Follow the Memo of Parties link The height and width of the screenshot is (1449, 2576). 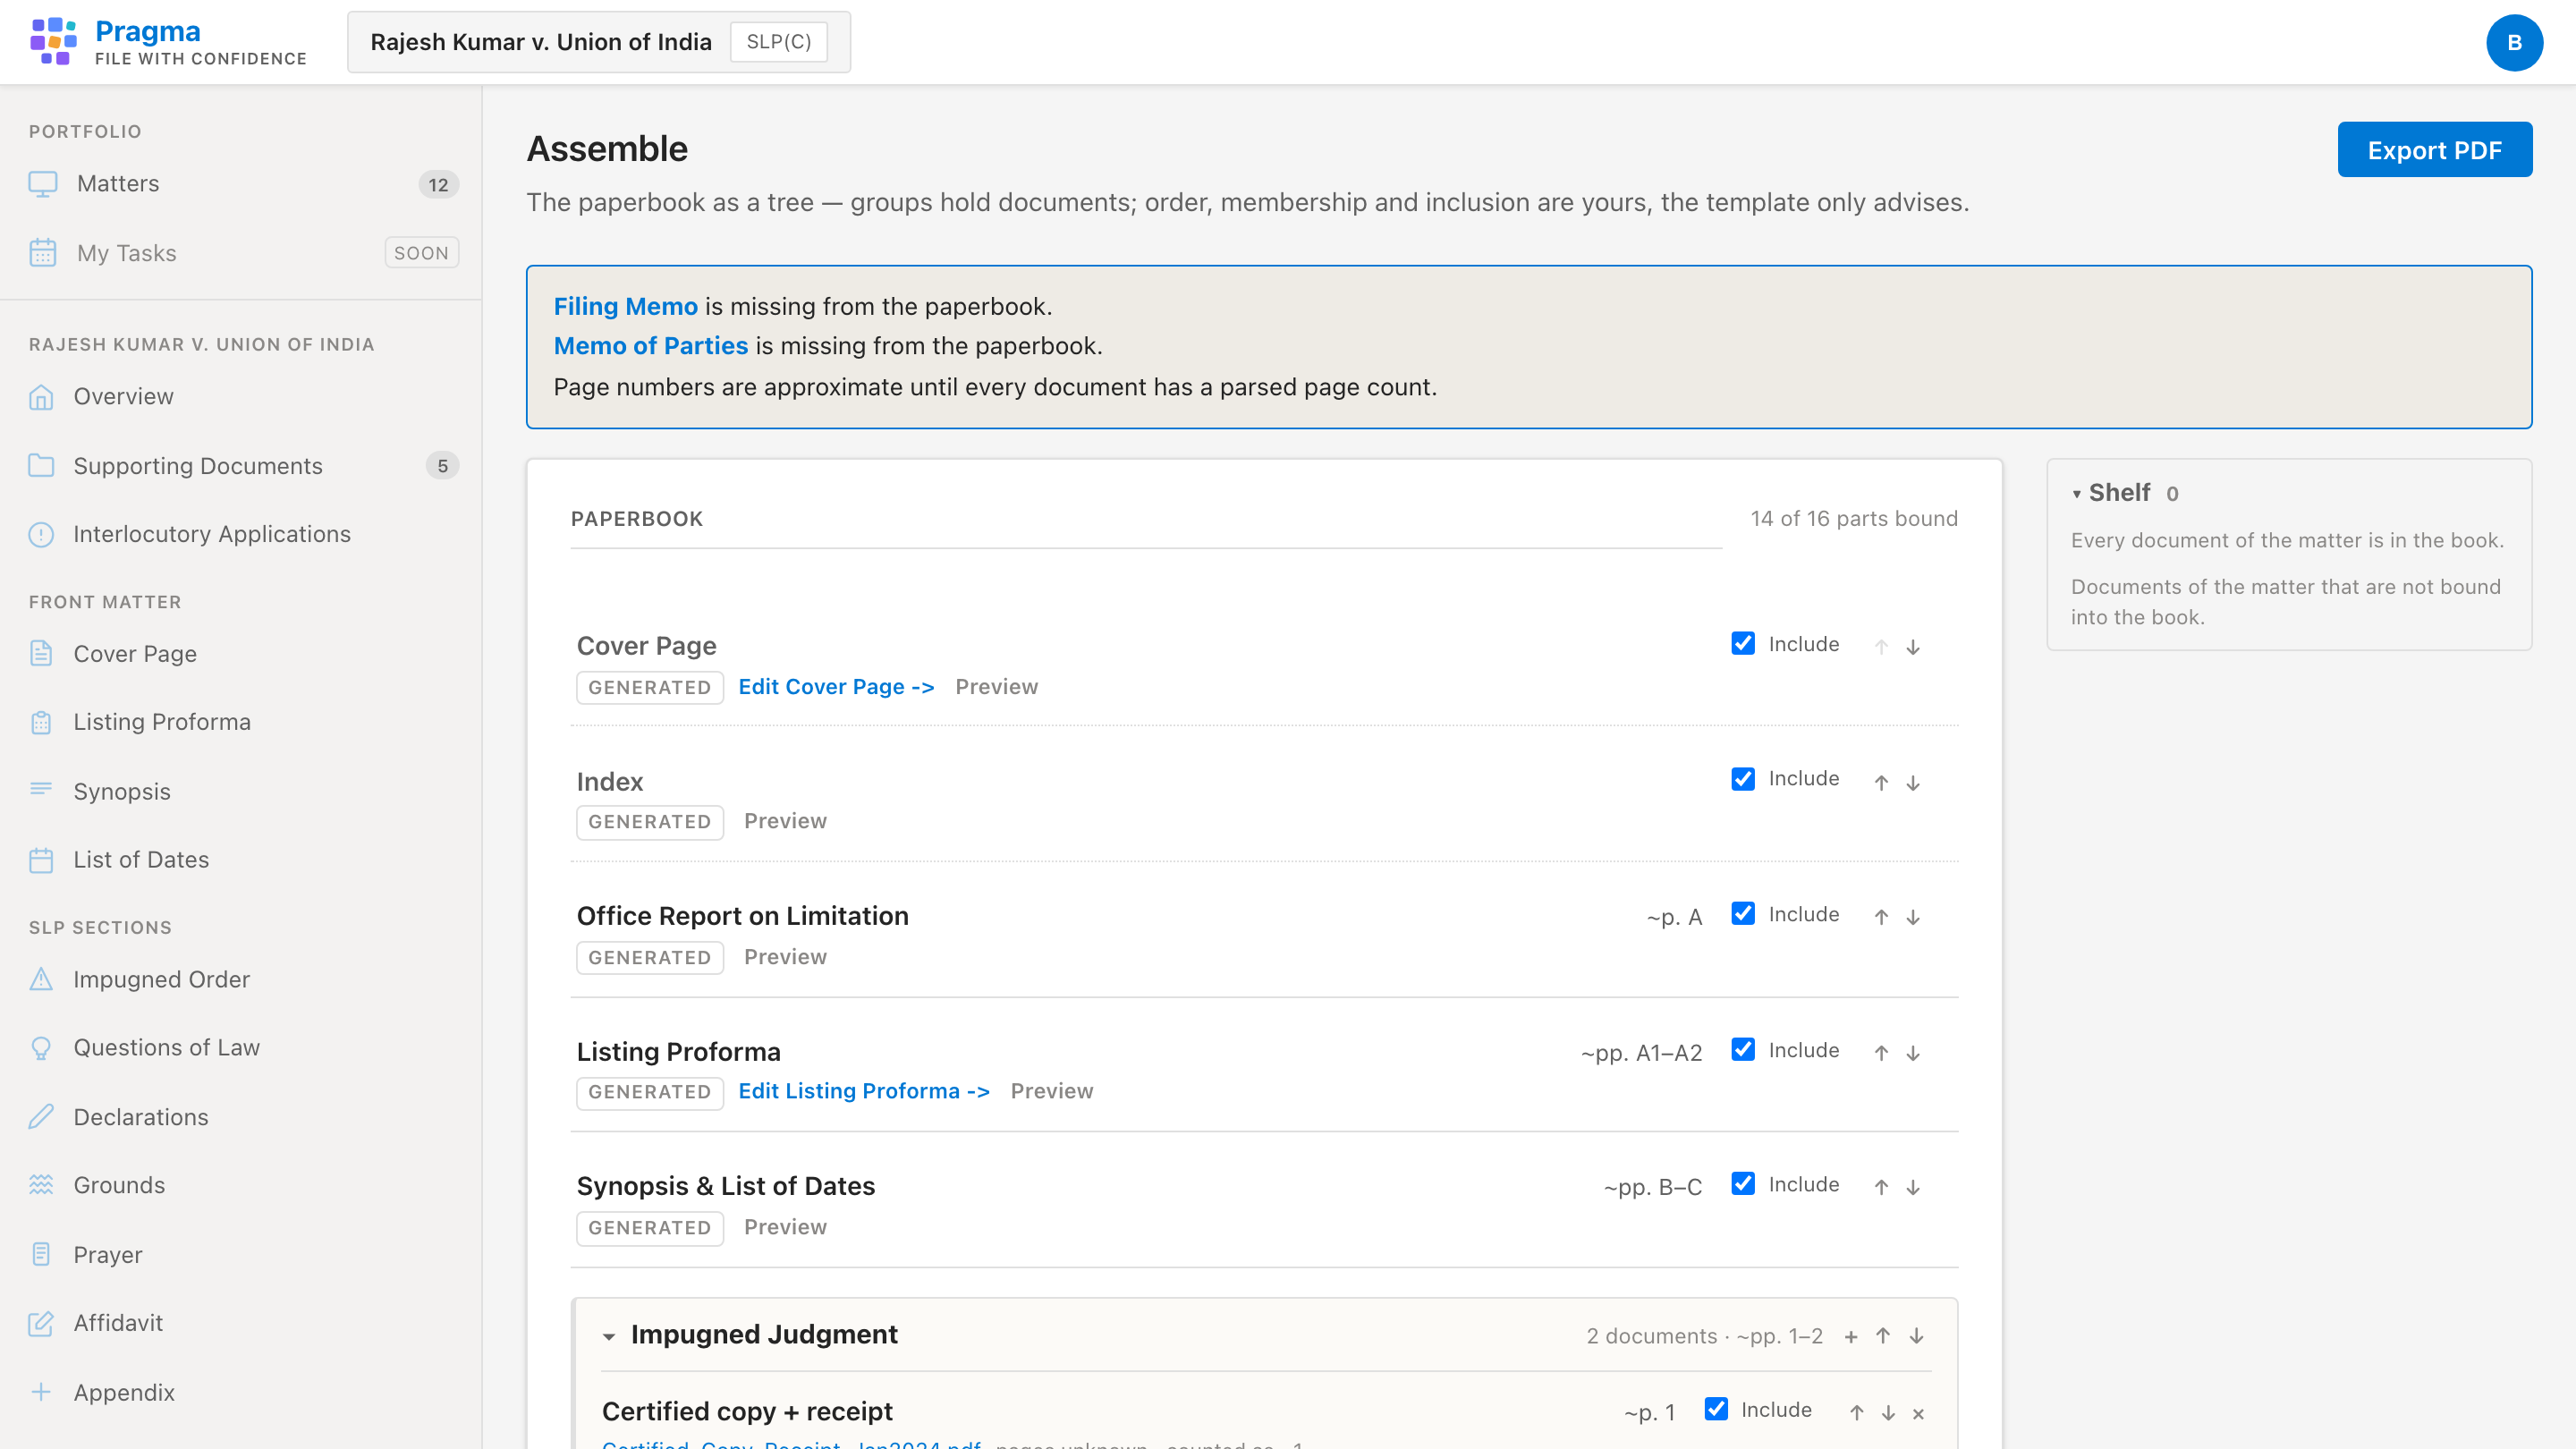coord(650,346)
